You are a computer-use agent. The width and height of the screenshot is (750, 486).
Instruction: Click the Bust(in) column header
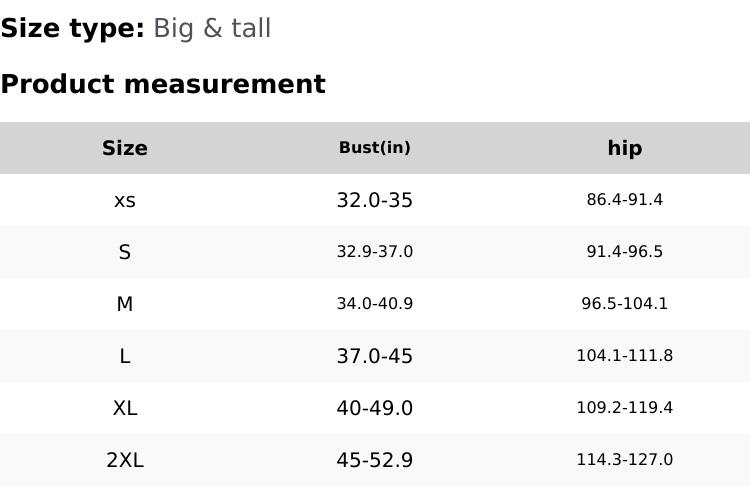pyautogui.click(x=375, y=148)
